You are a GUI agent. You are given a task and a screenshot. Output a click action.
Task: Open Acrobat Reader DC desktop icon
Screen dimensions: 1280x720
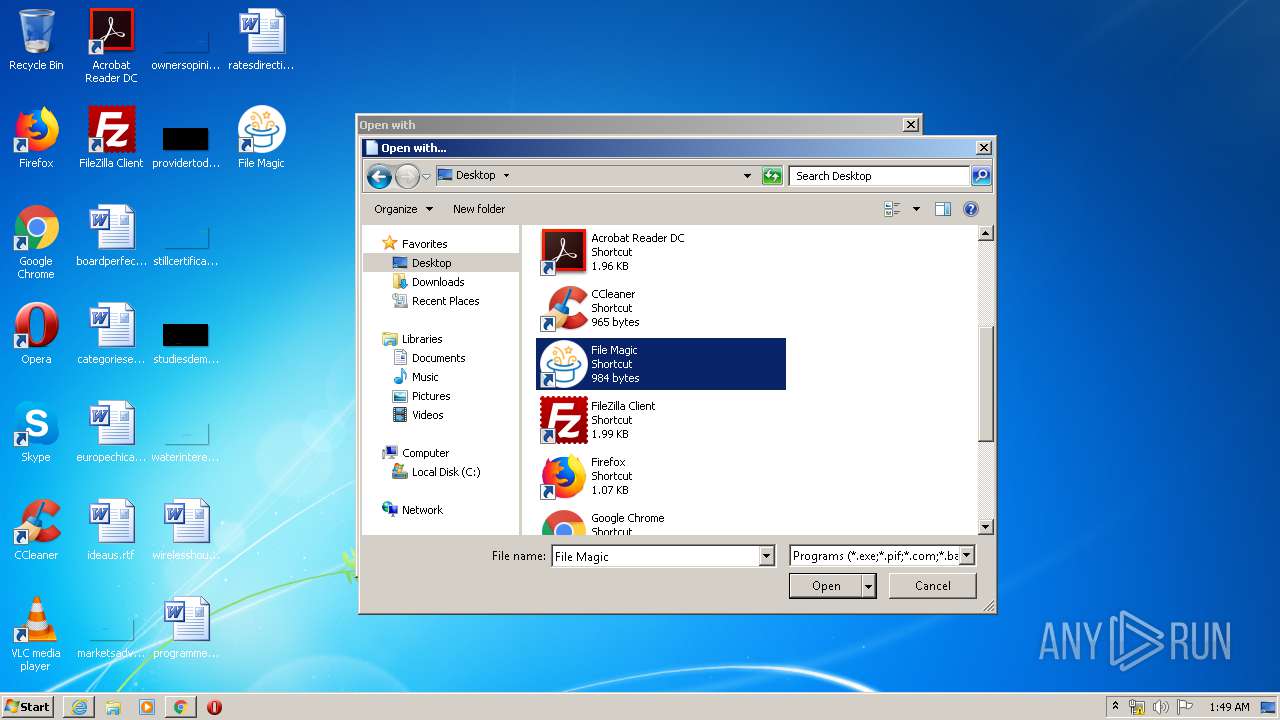tap(111, 46)
